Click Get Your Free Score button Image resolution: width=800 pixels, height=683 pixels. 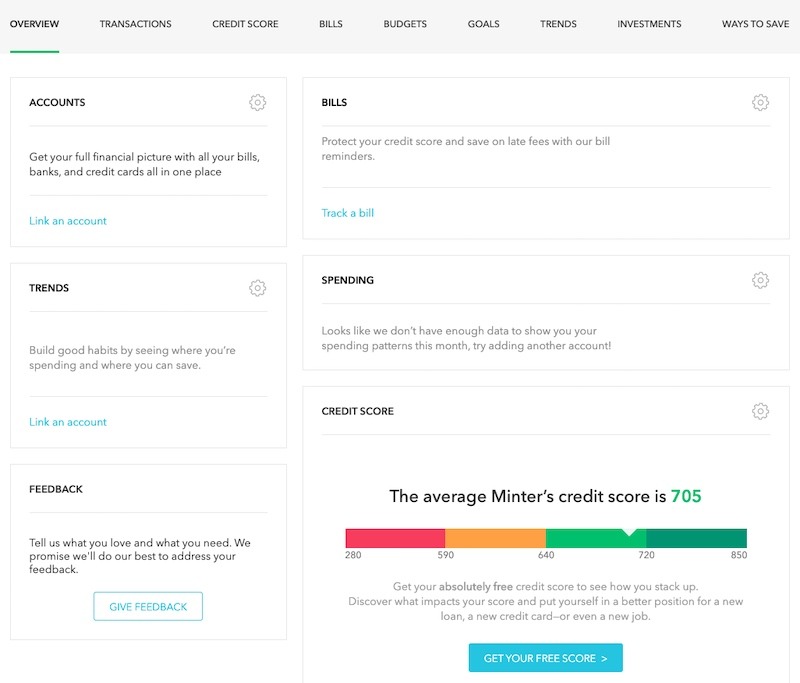pos(548,659)
